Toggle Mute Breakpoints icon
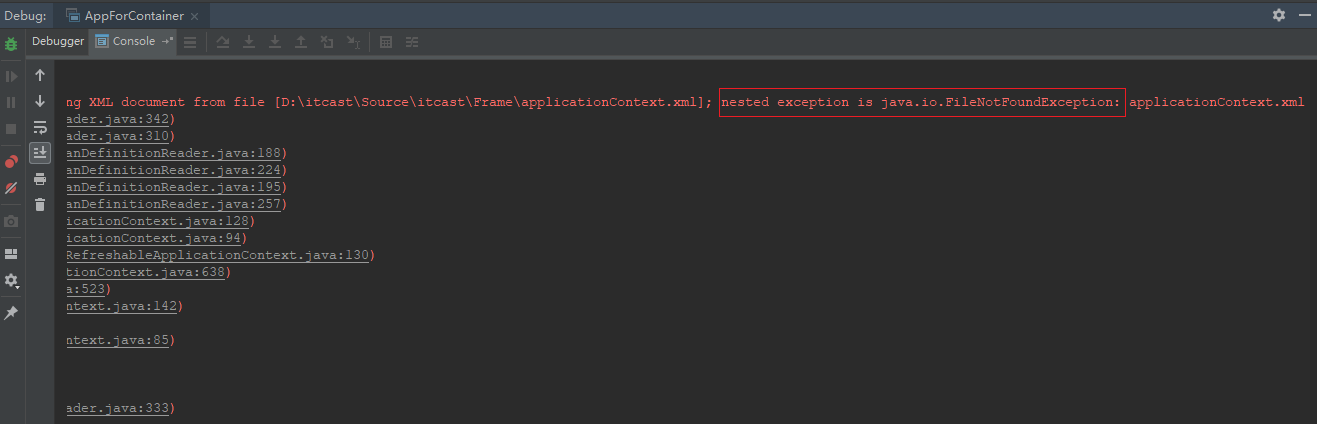This screenshot has width=1317, height=424. point(11,188)
